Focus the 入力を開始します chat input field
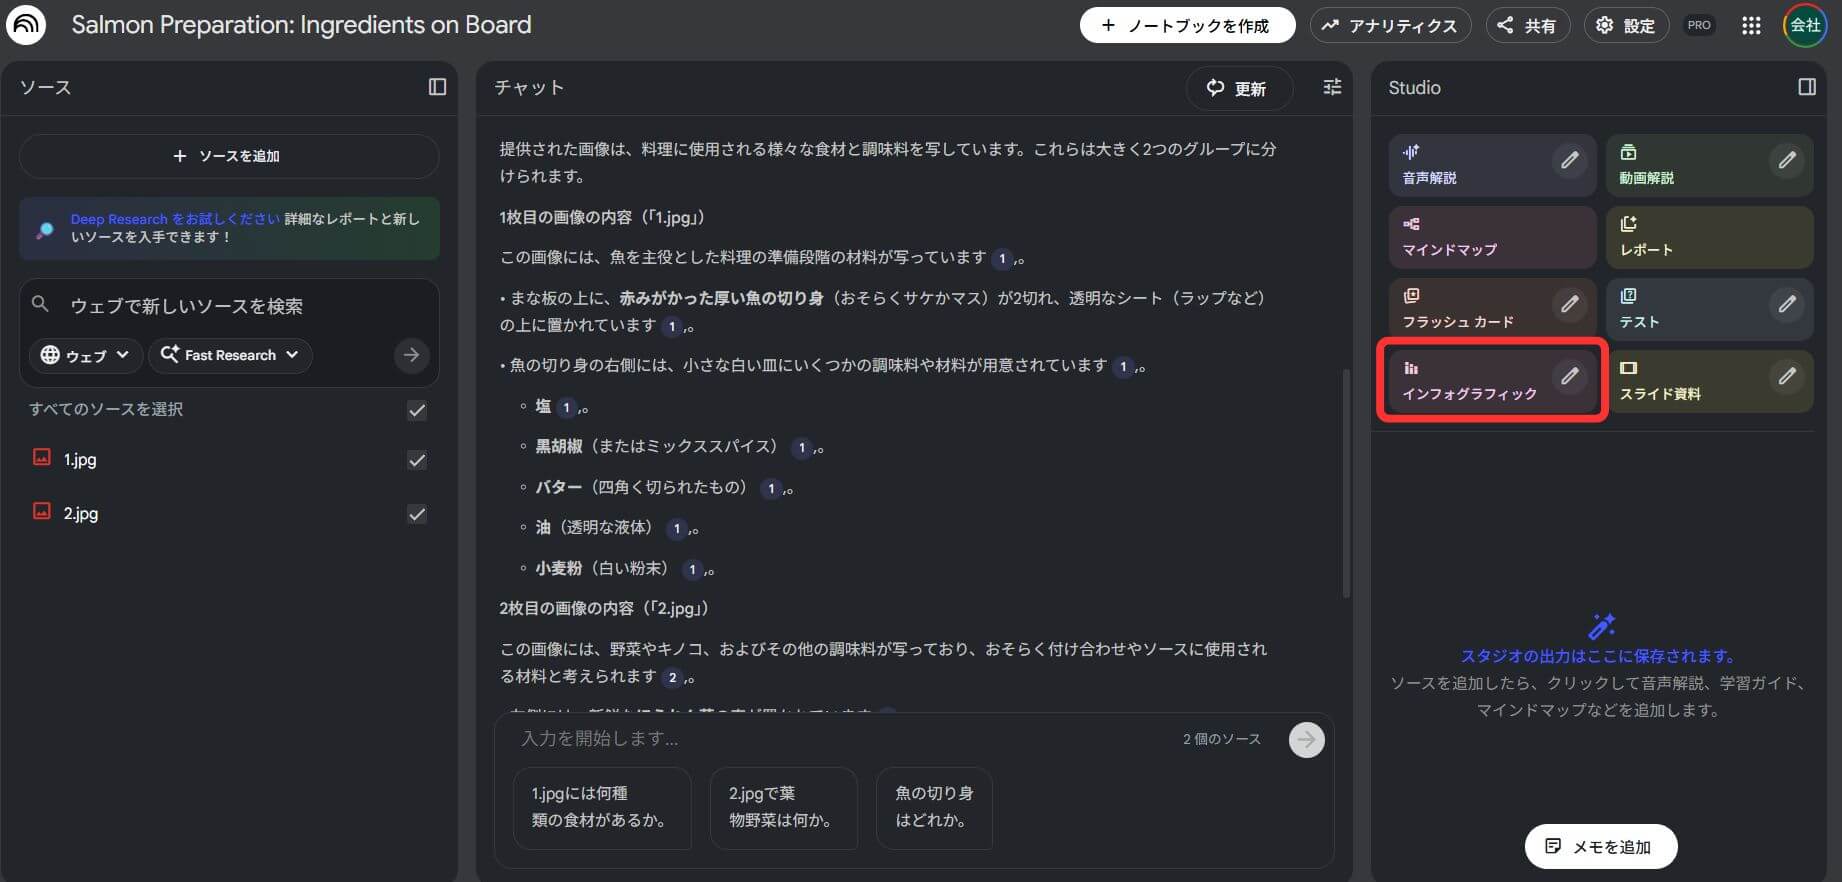1842x882 pixels. [840, 739]
